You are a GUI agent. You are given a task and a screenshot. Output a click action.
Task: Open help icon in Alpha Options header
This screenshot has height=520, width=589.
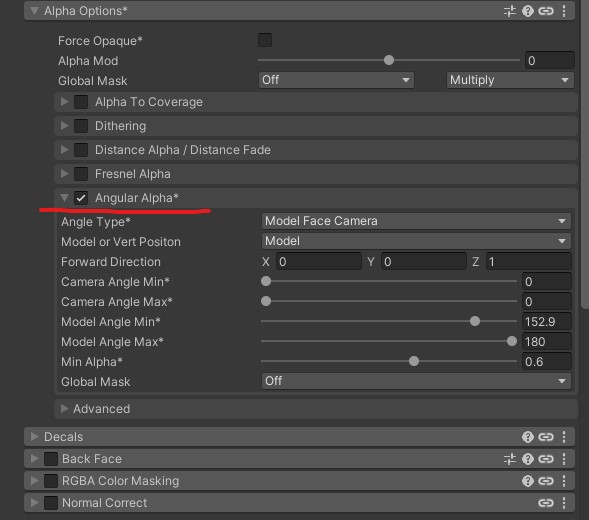coord(528,11)
